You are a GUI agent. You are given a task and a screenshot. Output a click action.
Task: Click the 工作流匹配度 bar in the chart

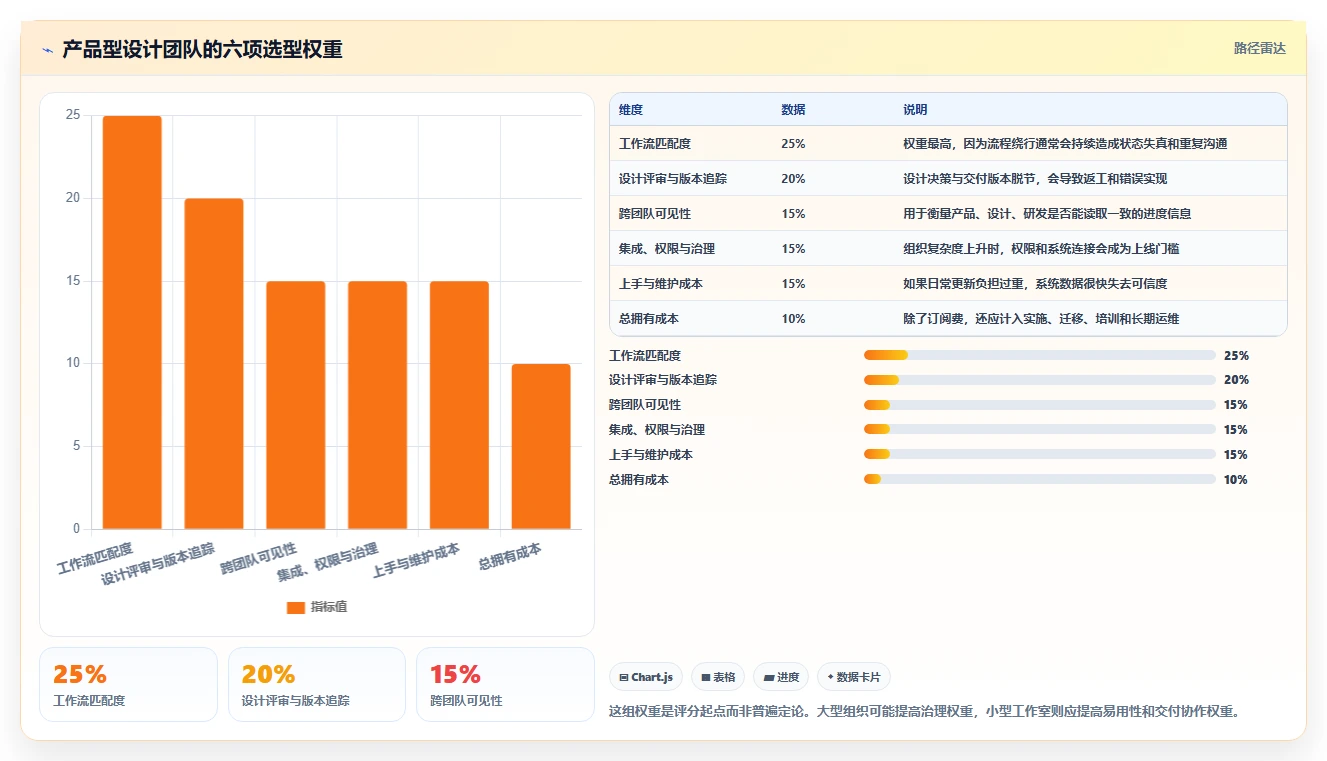coord(132,322)
